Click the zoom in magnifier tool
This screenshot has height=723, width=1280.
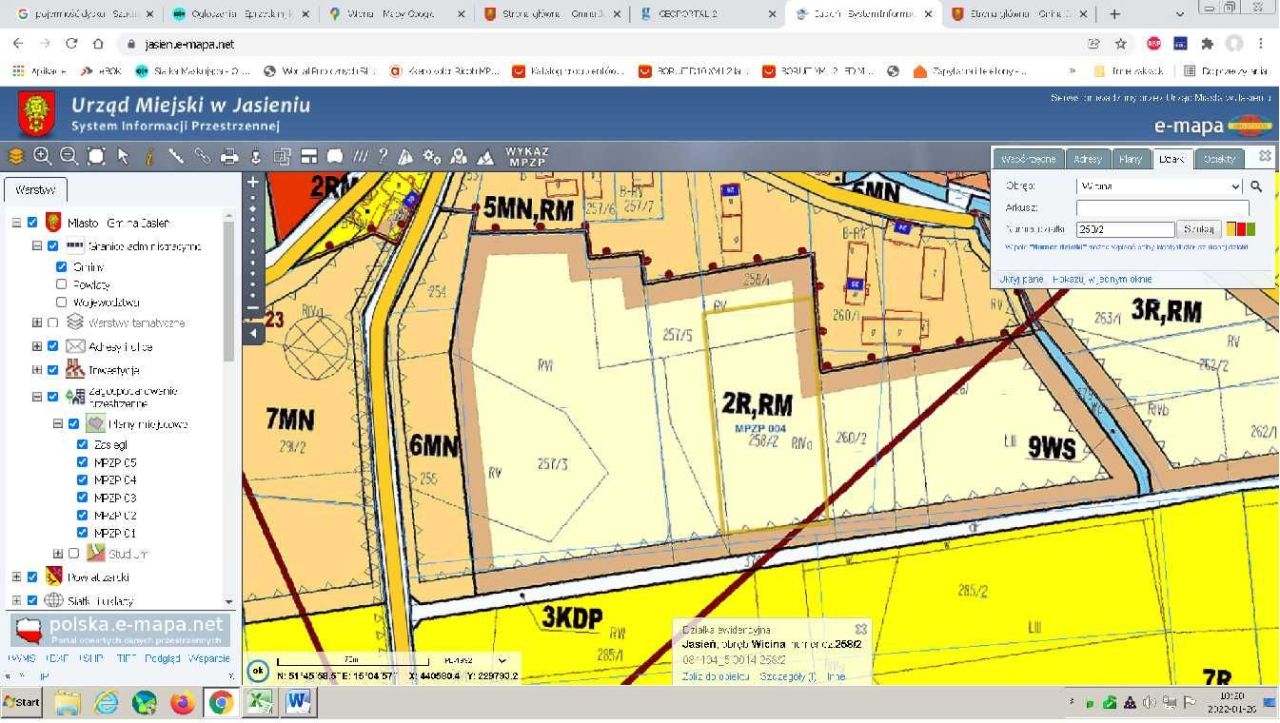(x=42, y=156)
